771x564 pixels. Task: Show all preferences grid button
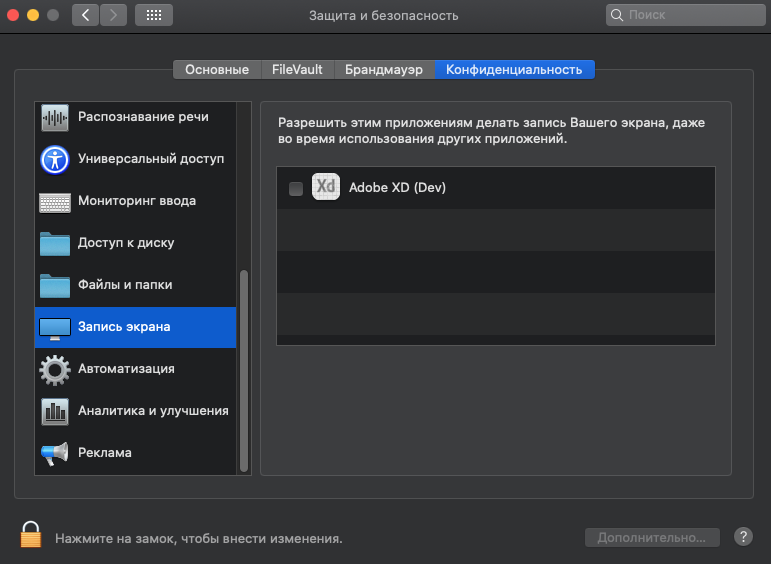[153, 15]
